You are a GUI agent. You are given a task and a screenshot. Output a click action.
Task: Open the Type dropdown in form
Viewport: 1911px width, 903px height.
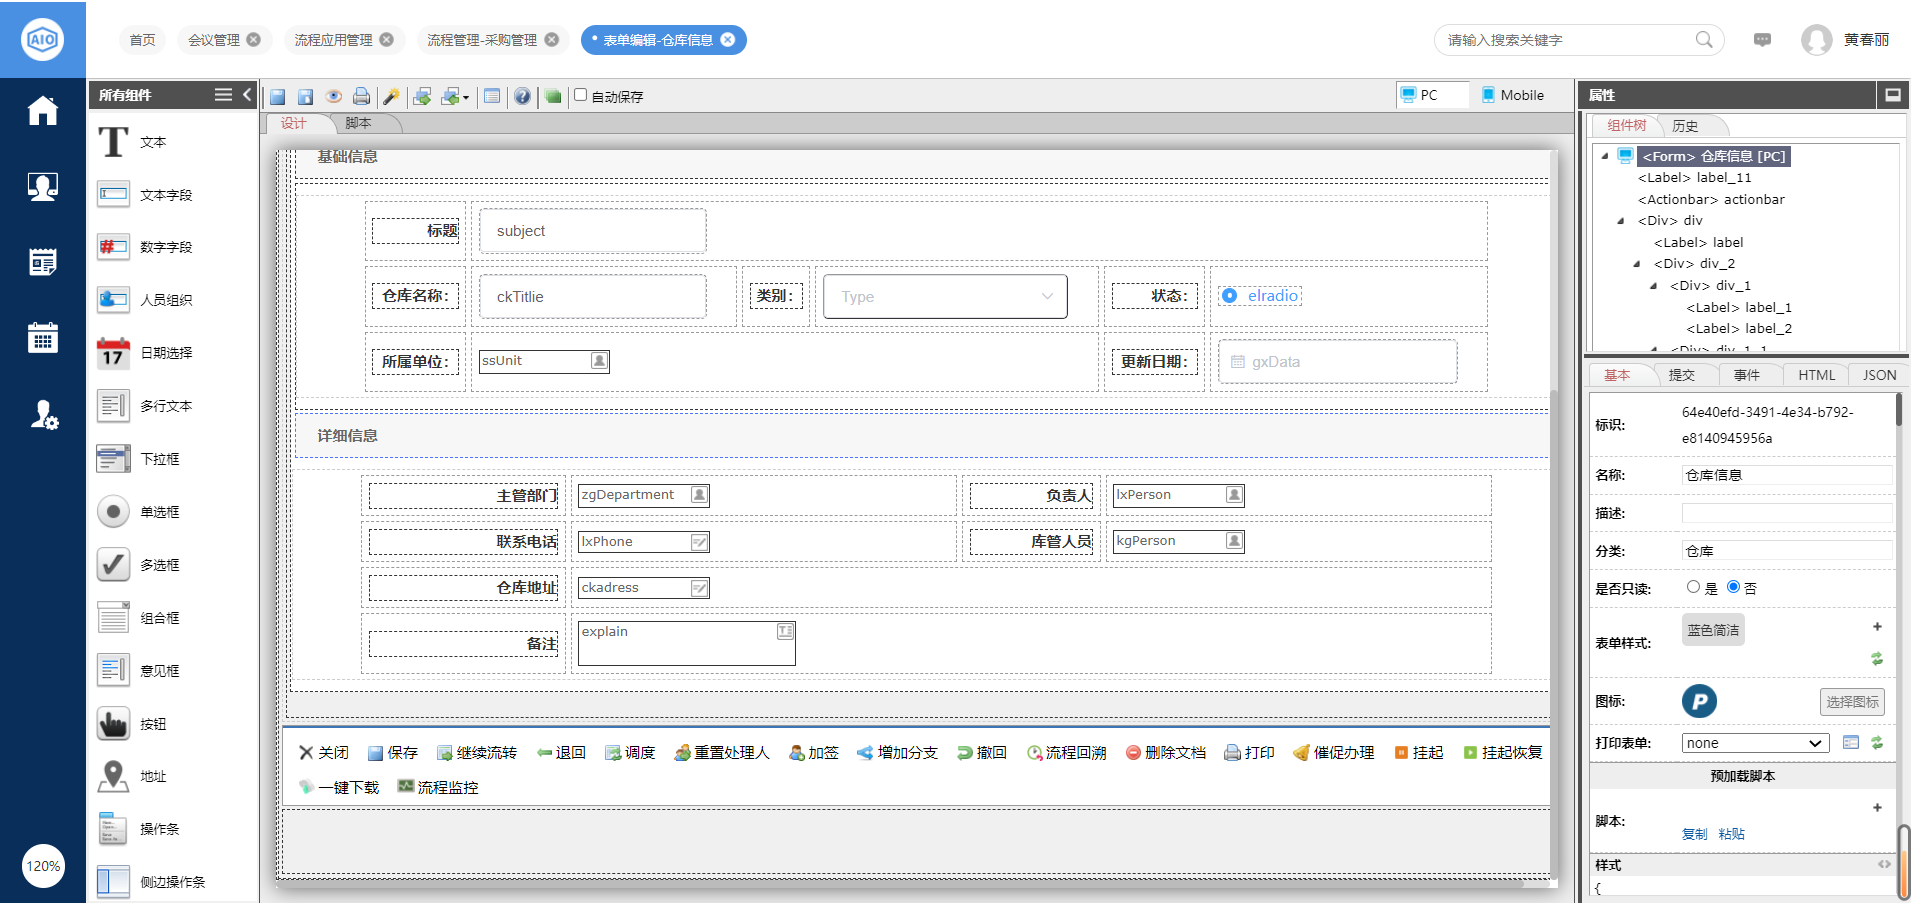point(944,297)
